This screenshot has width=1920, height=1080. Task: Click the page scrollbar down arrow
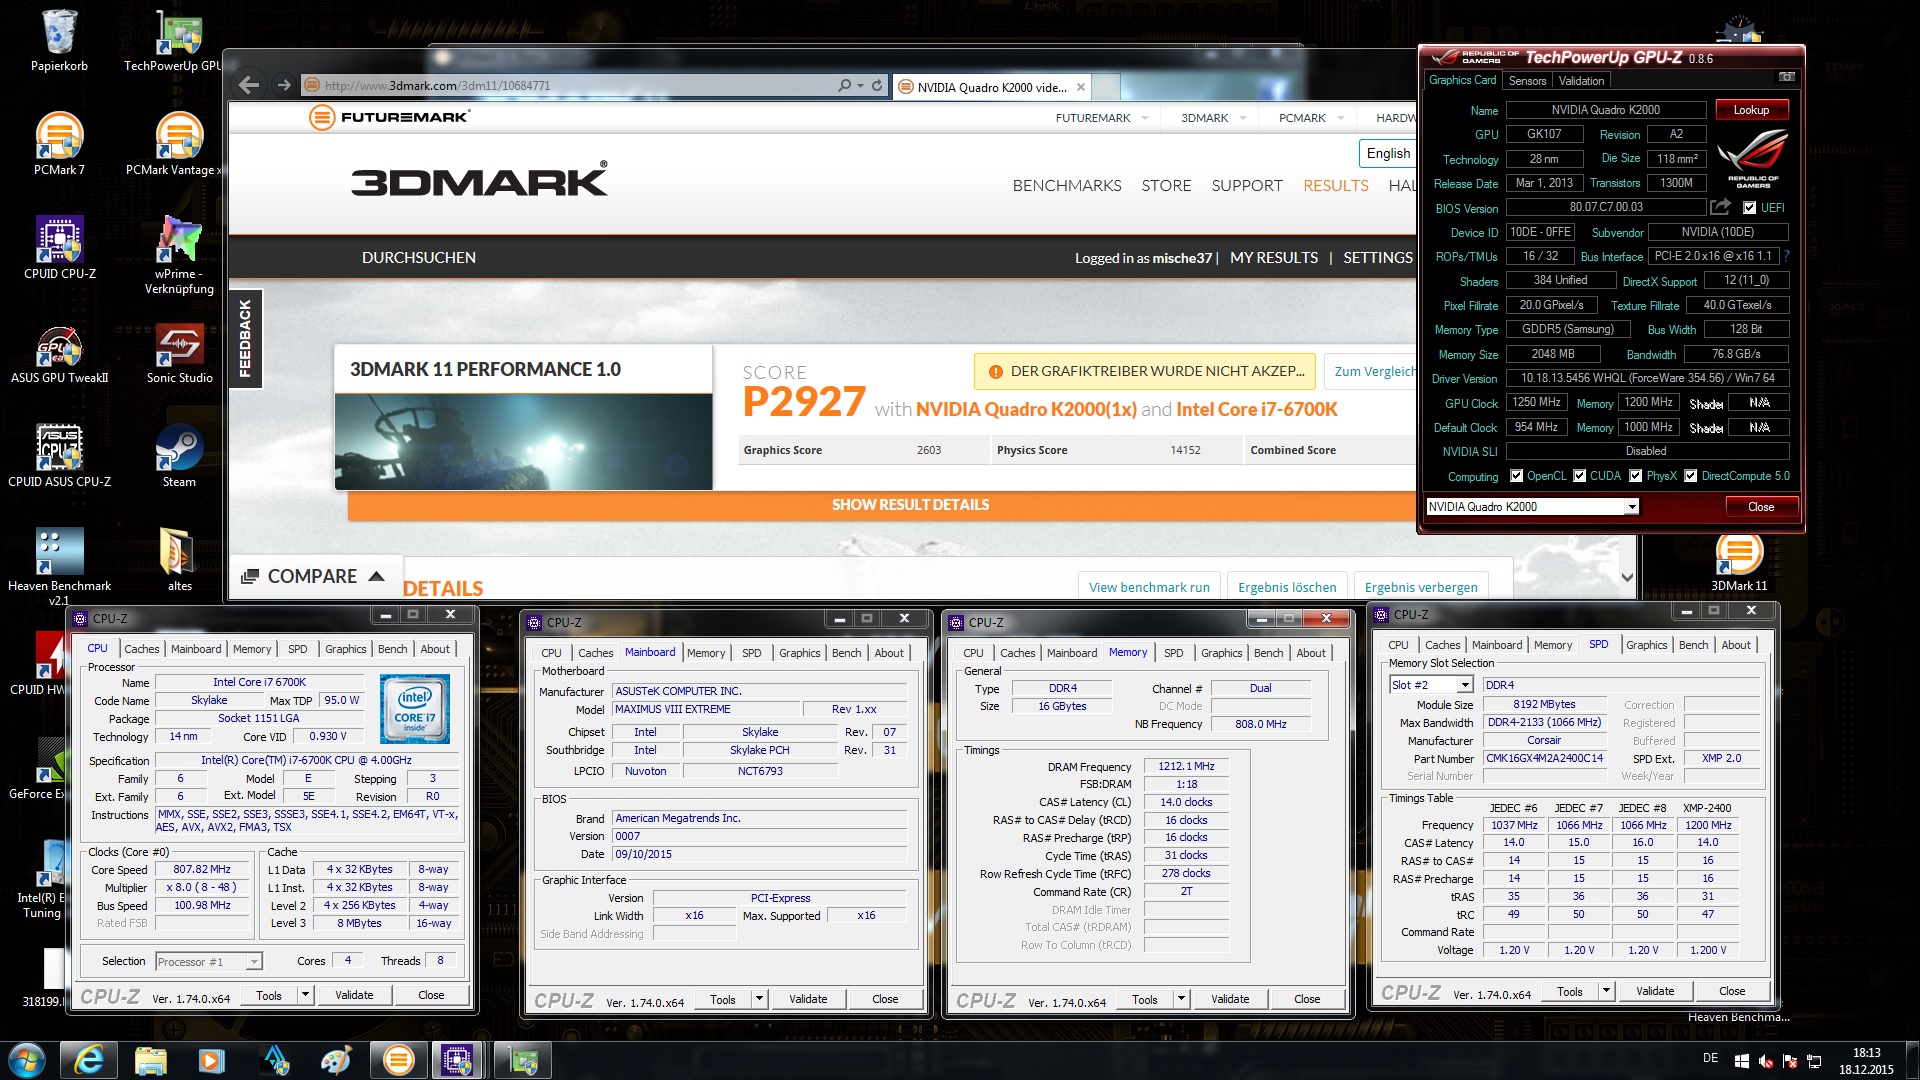pyautogui.click(x=1626, y=577)
